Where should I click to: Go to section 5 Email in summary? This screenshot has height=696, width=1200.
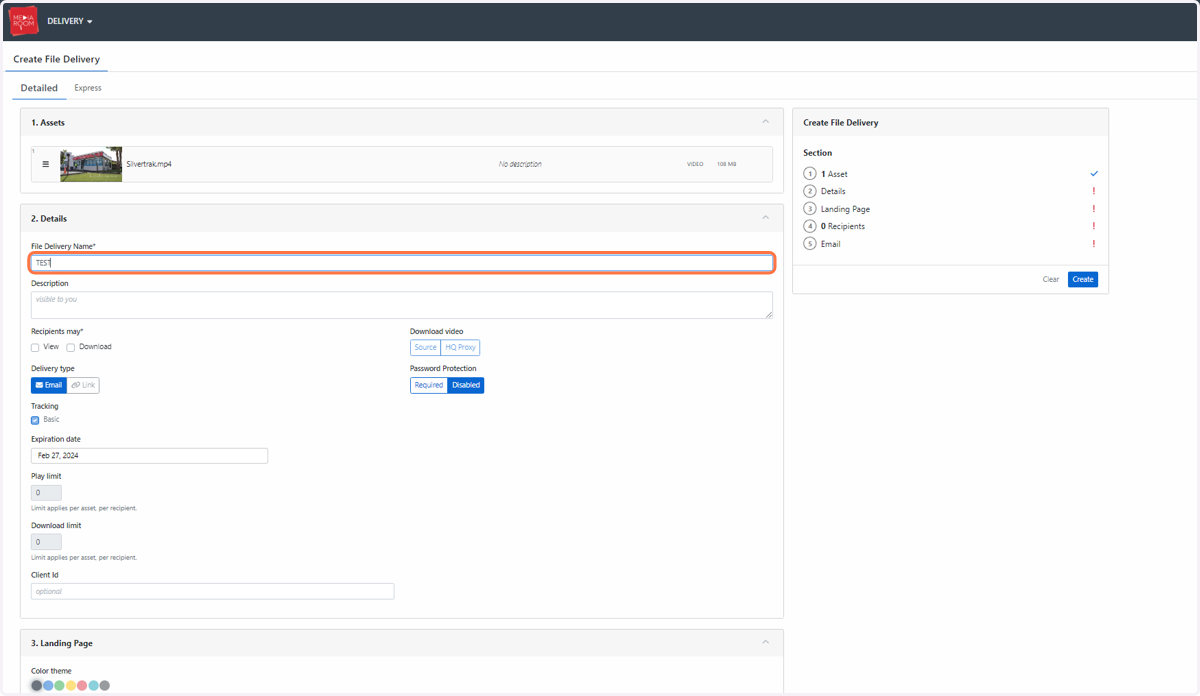coord(822,244)
